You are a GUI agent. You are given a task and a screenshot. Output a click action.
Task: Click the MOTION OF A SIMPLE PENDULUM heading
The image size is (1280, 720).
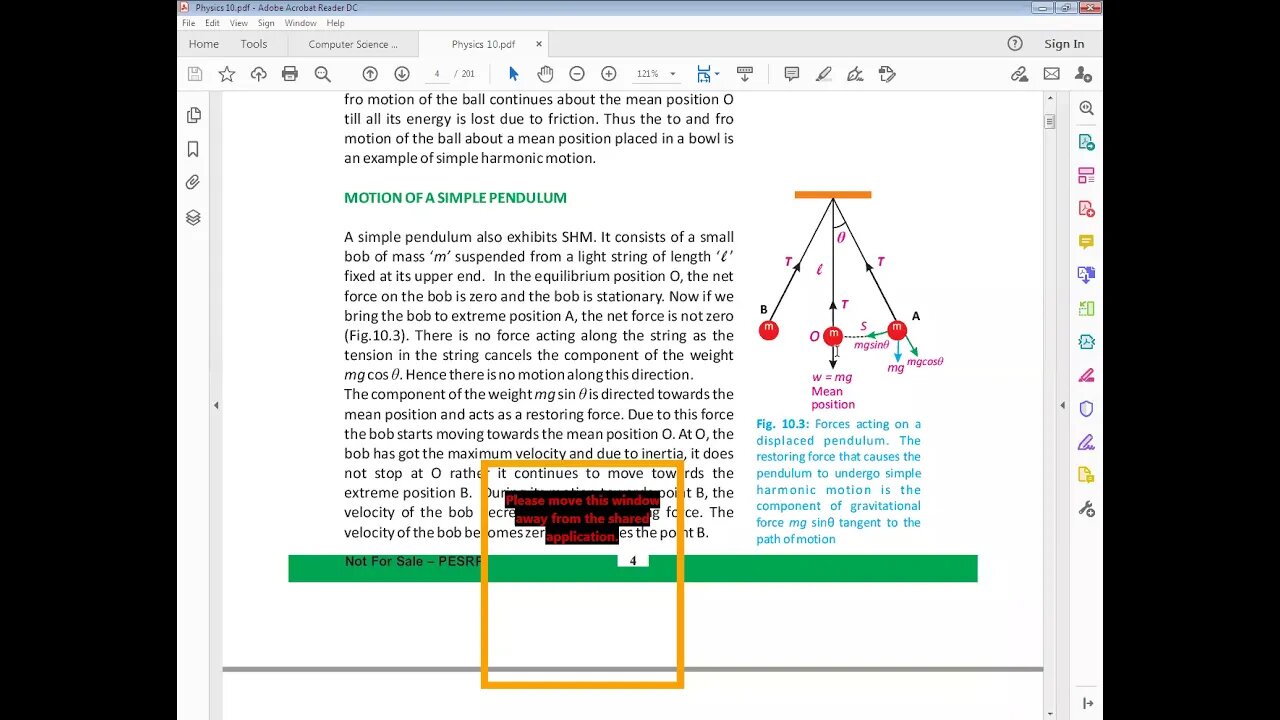coord(455,198)
